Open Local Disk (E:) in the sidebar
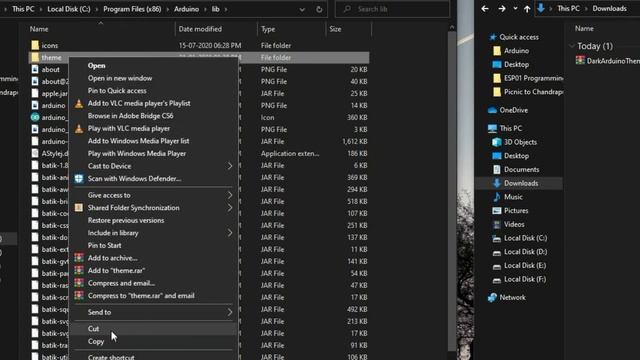640x360 pixels. click(x=525, y=266)
